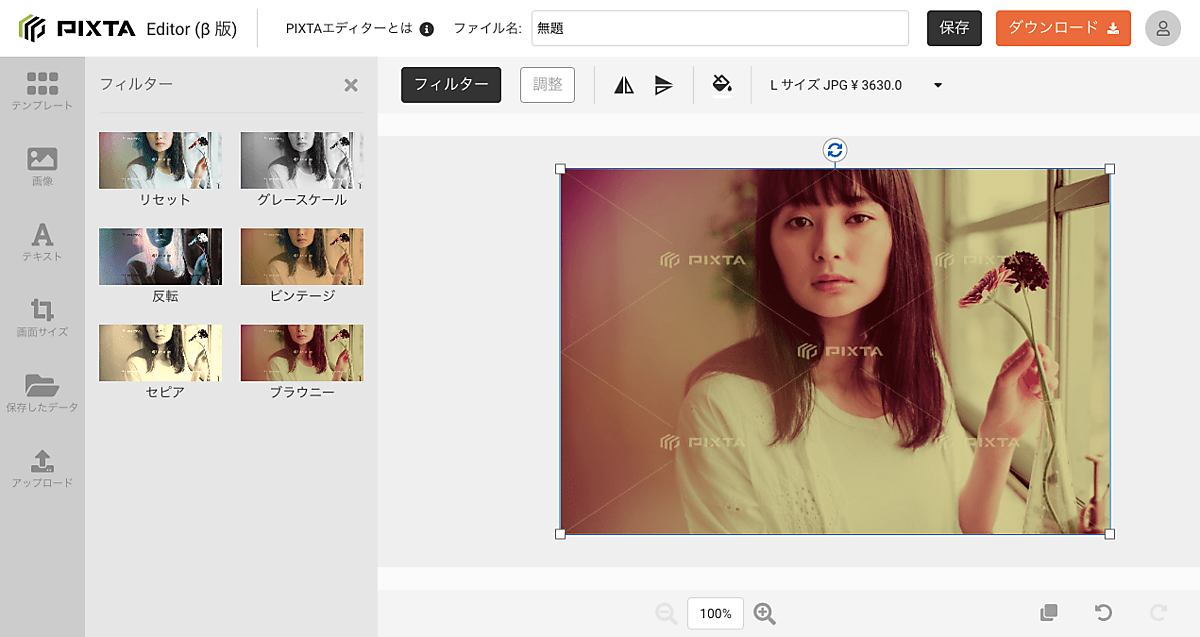
Task: Switch to the 調整 adjustment tab
Action: point(547,85)
